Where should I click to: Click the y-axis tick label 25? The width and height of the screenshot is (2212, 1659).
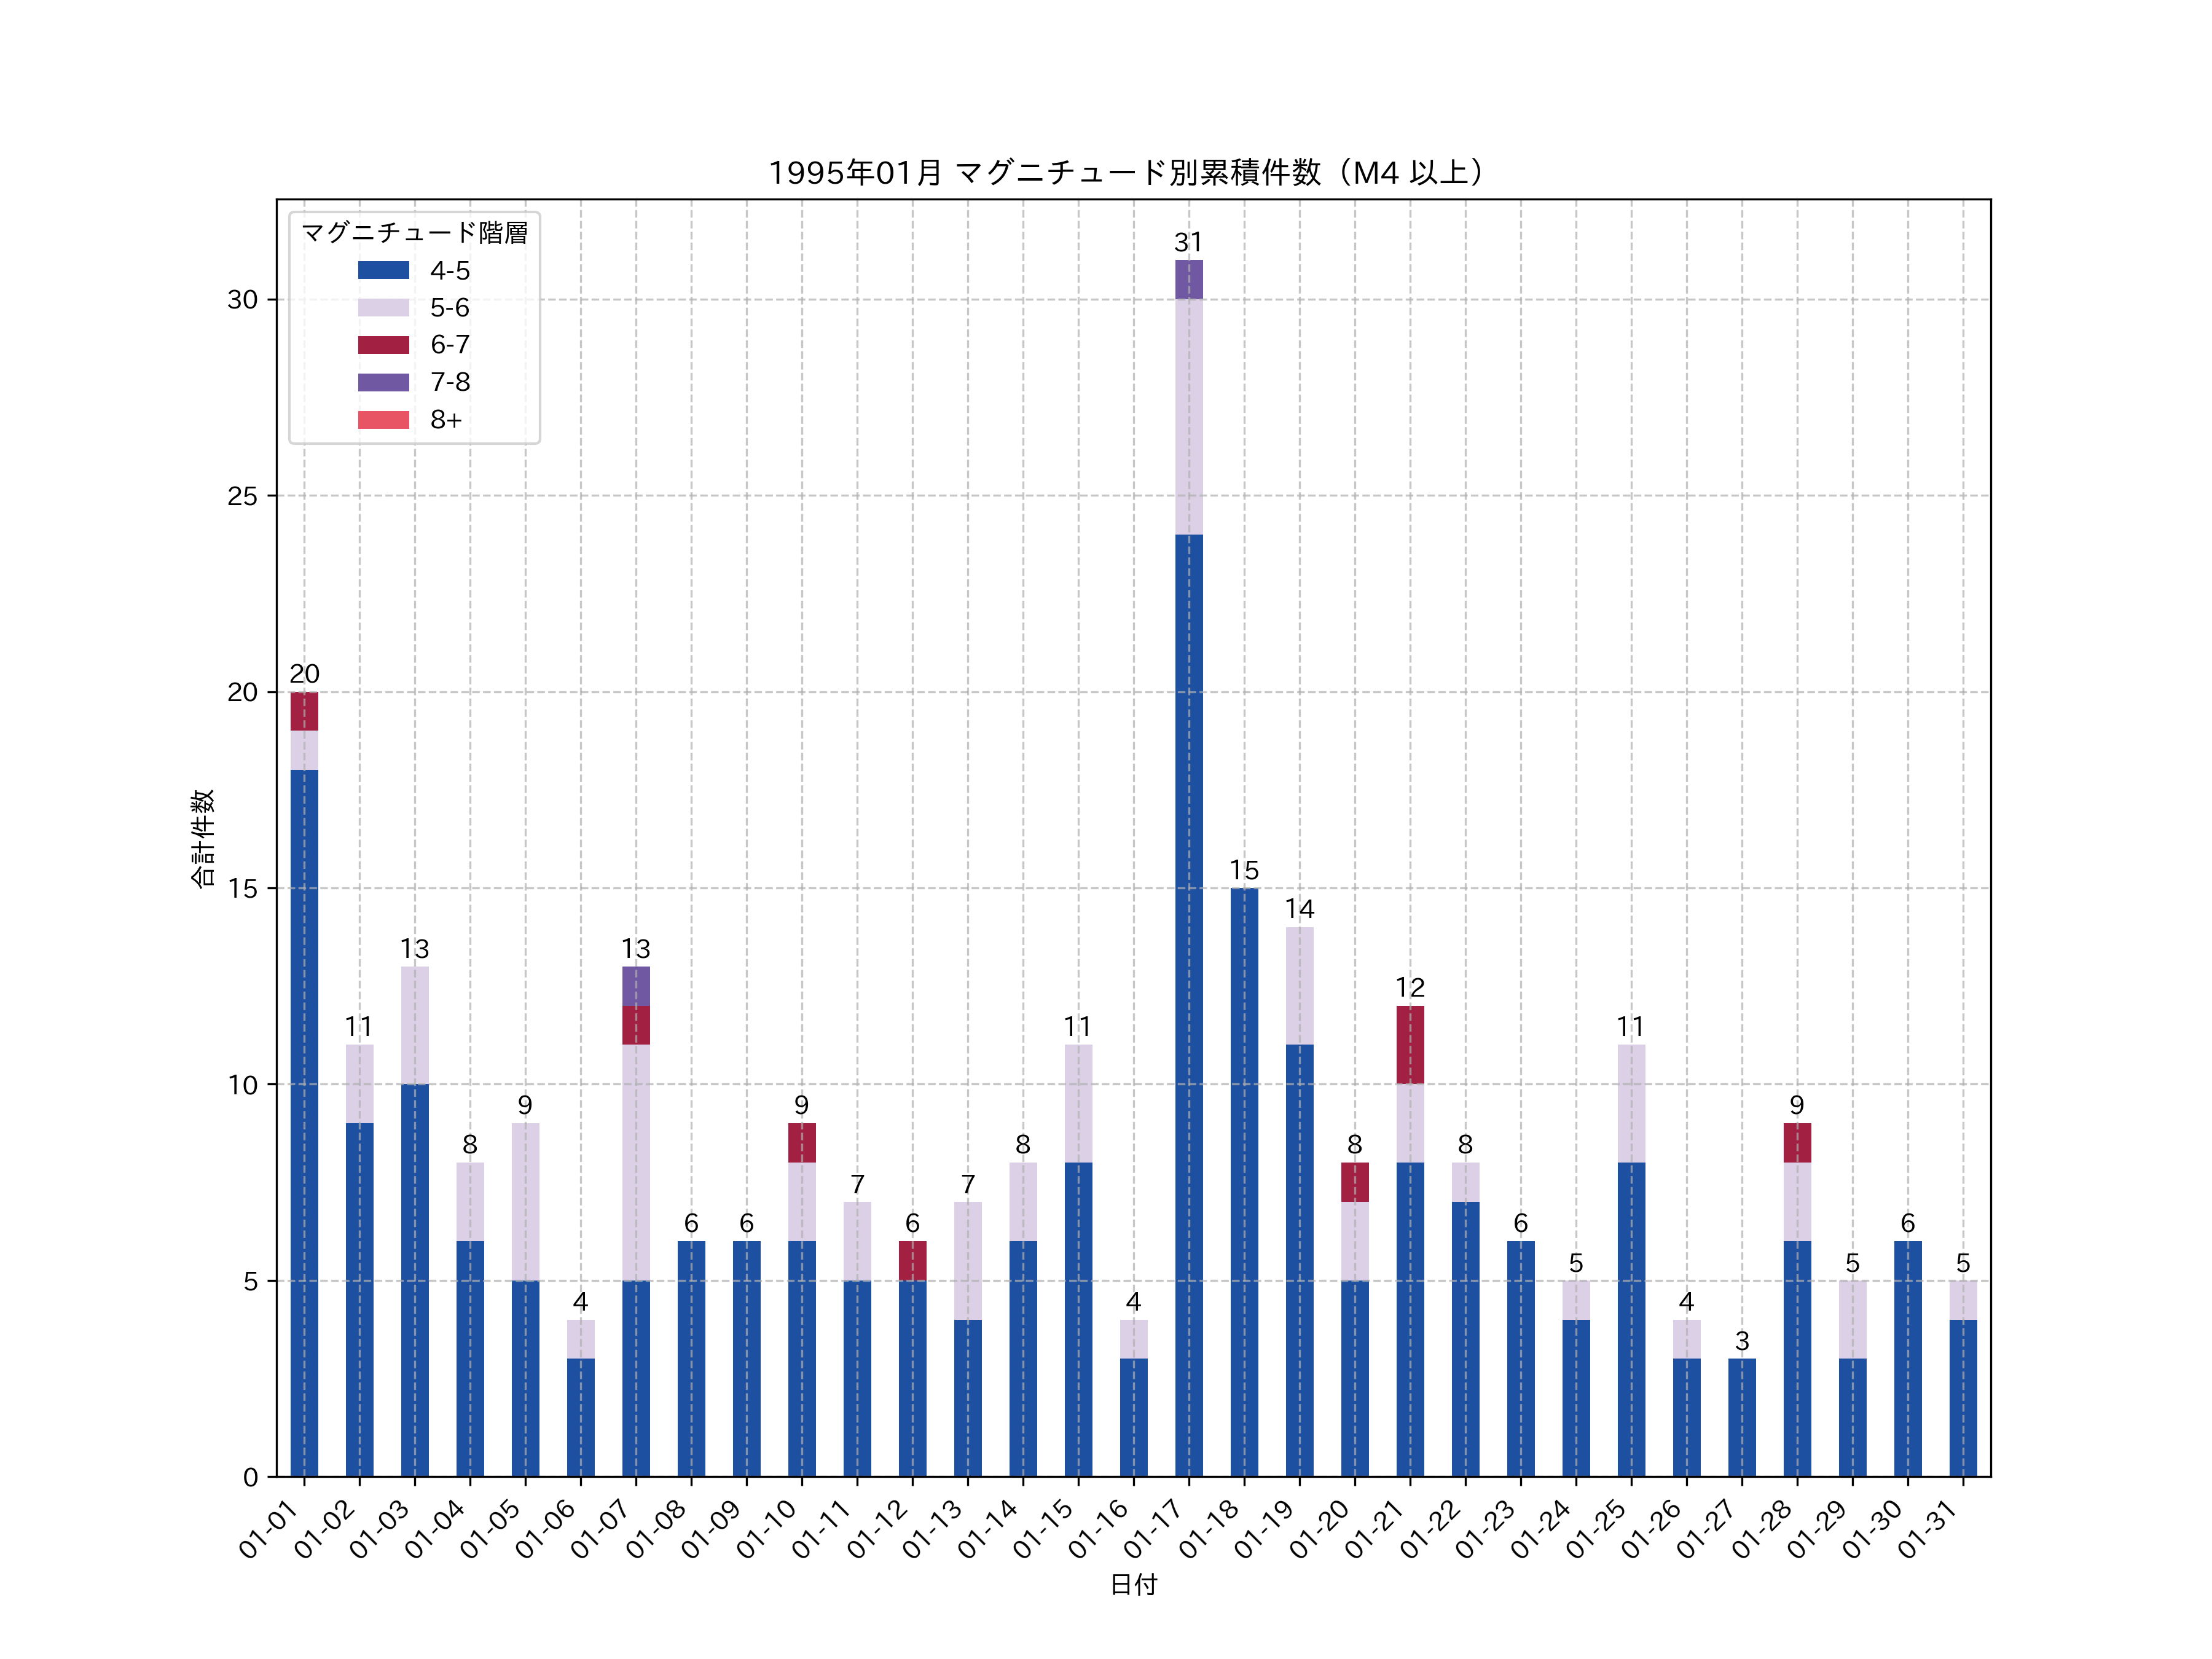coord(242,496)
